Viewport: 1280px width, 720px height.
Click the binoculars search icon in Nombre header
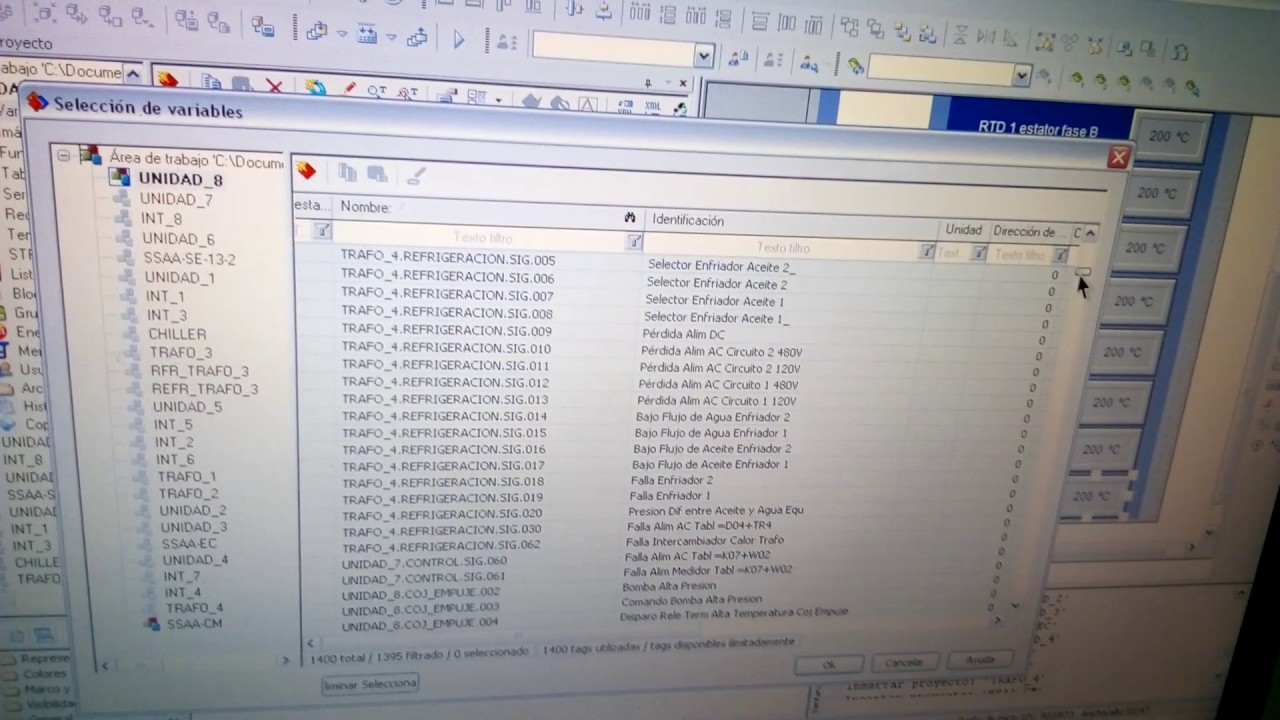pyautogui.click(x=630, y=217)
